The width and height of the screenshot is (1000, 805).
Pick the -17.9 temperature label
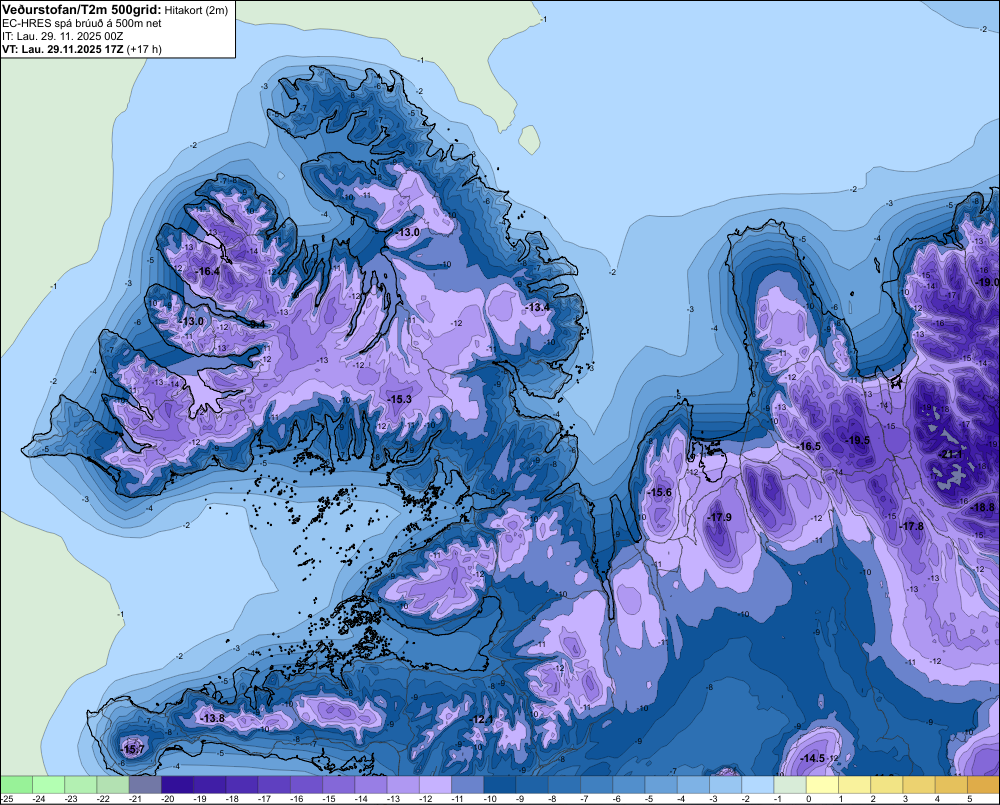(719, 517)
